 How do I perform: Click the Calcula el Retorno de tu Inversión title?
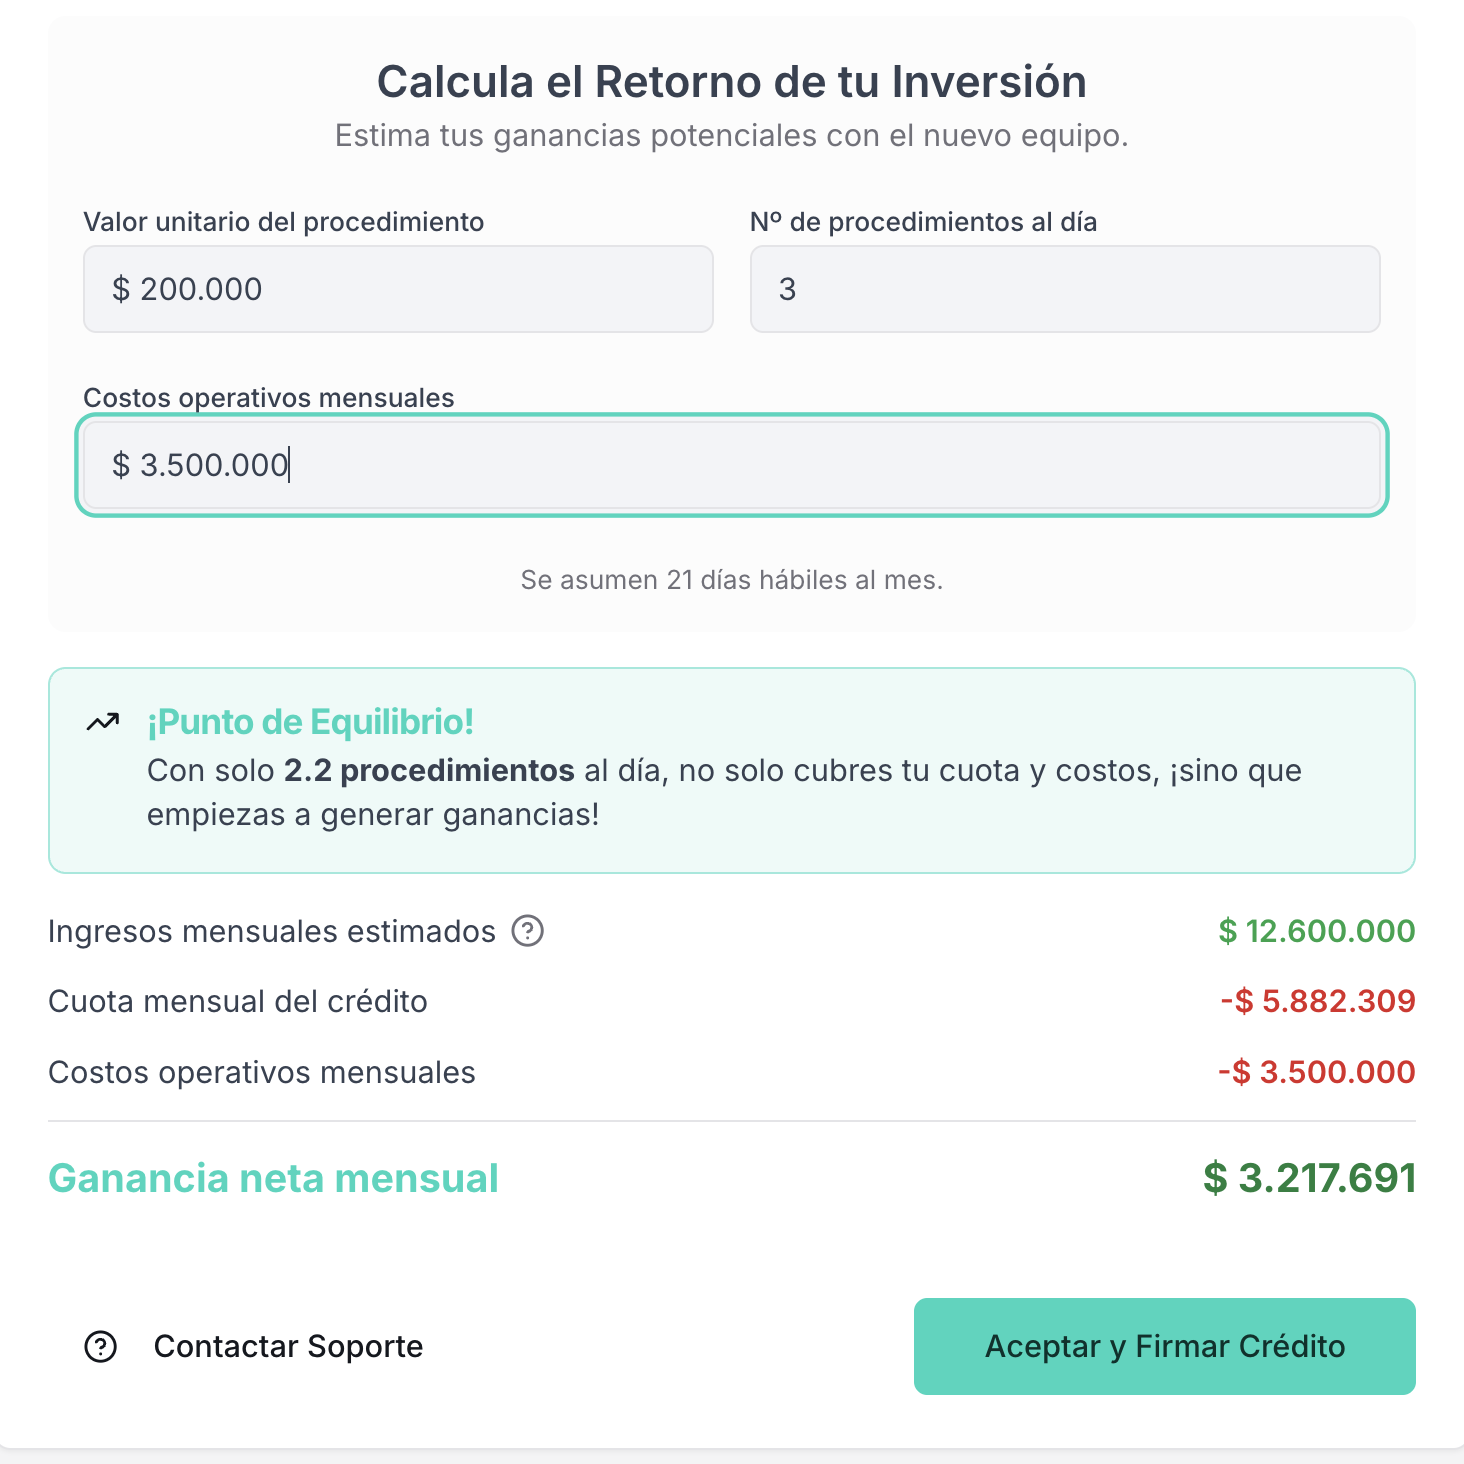[x=731, y=82]
